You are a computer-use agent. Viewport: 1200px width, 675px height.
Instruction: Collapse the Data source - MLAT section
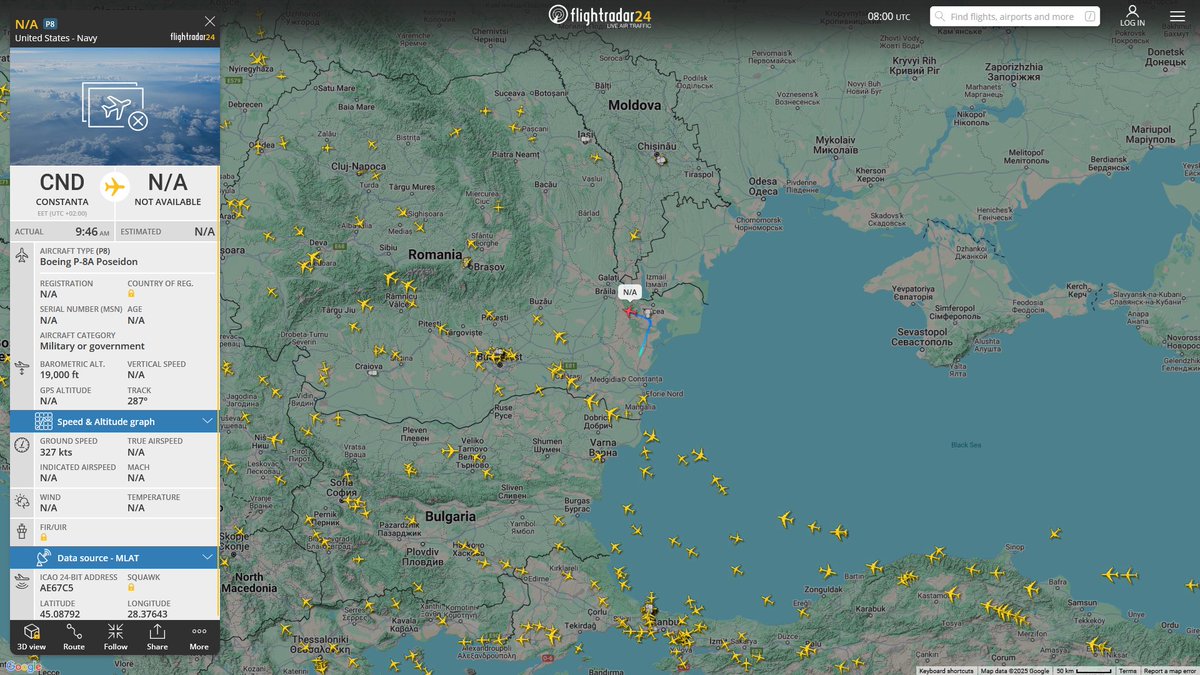point(207,557)
